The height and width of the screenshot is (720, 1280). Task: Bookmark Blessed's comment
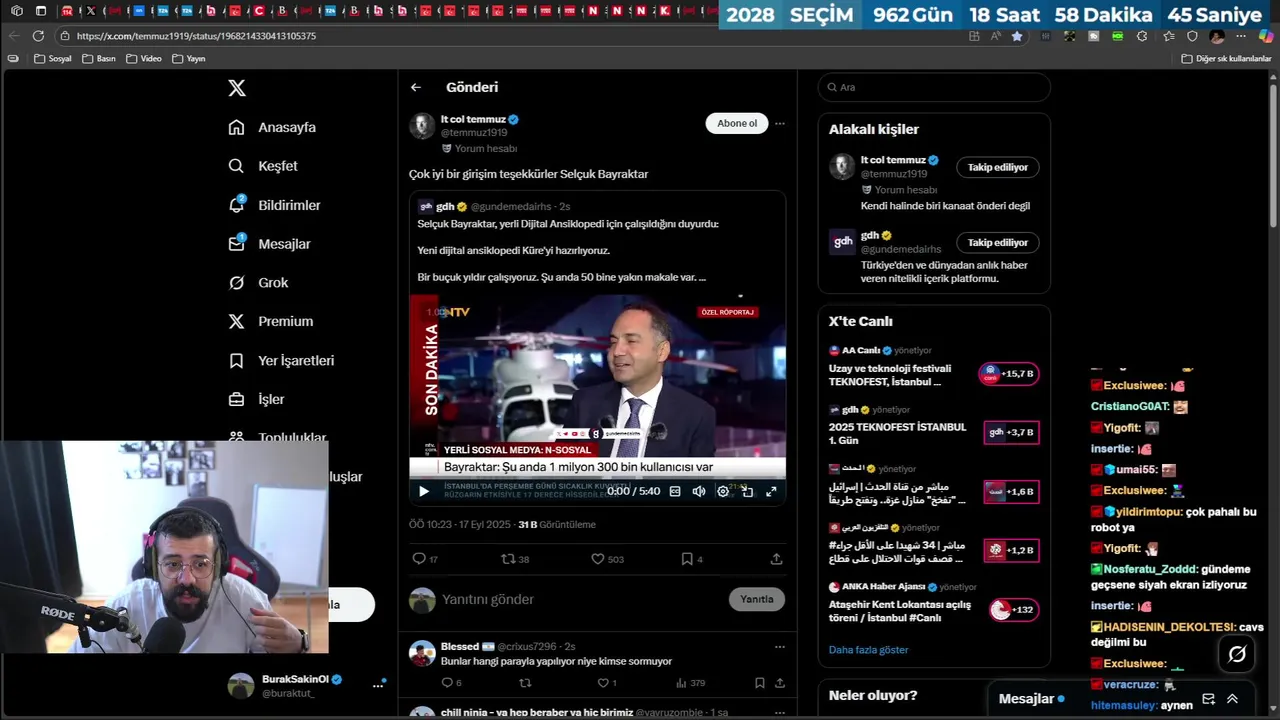coord(760,683)
